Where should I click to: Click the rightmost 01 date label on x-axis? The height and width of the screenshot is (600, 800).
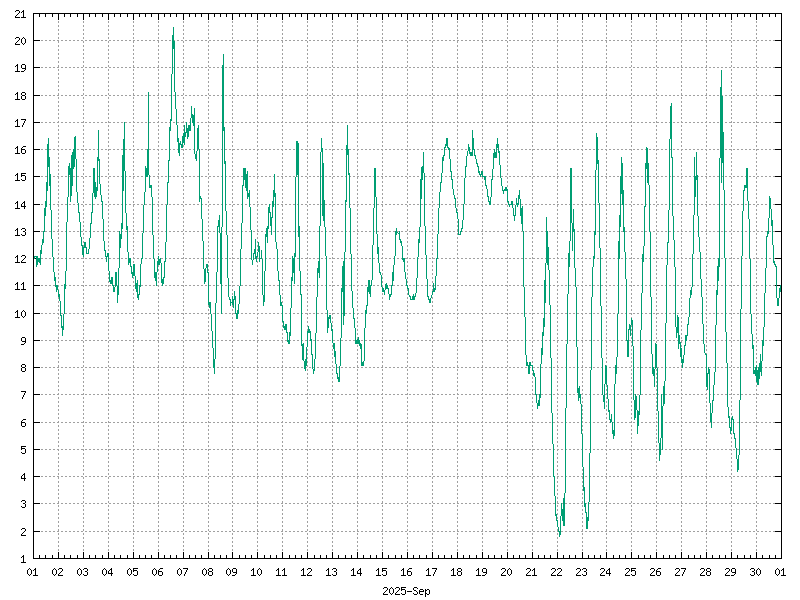tap(780, 572)
